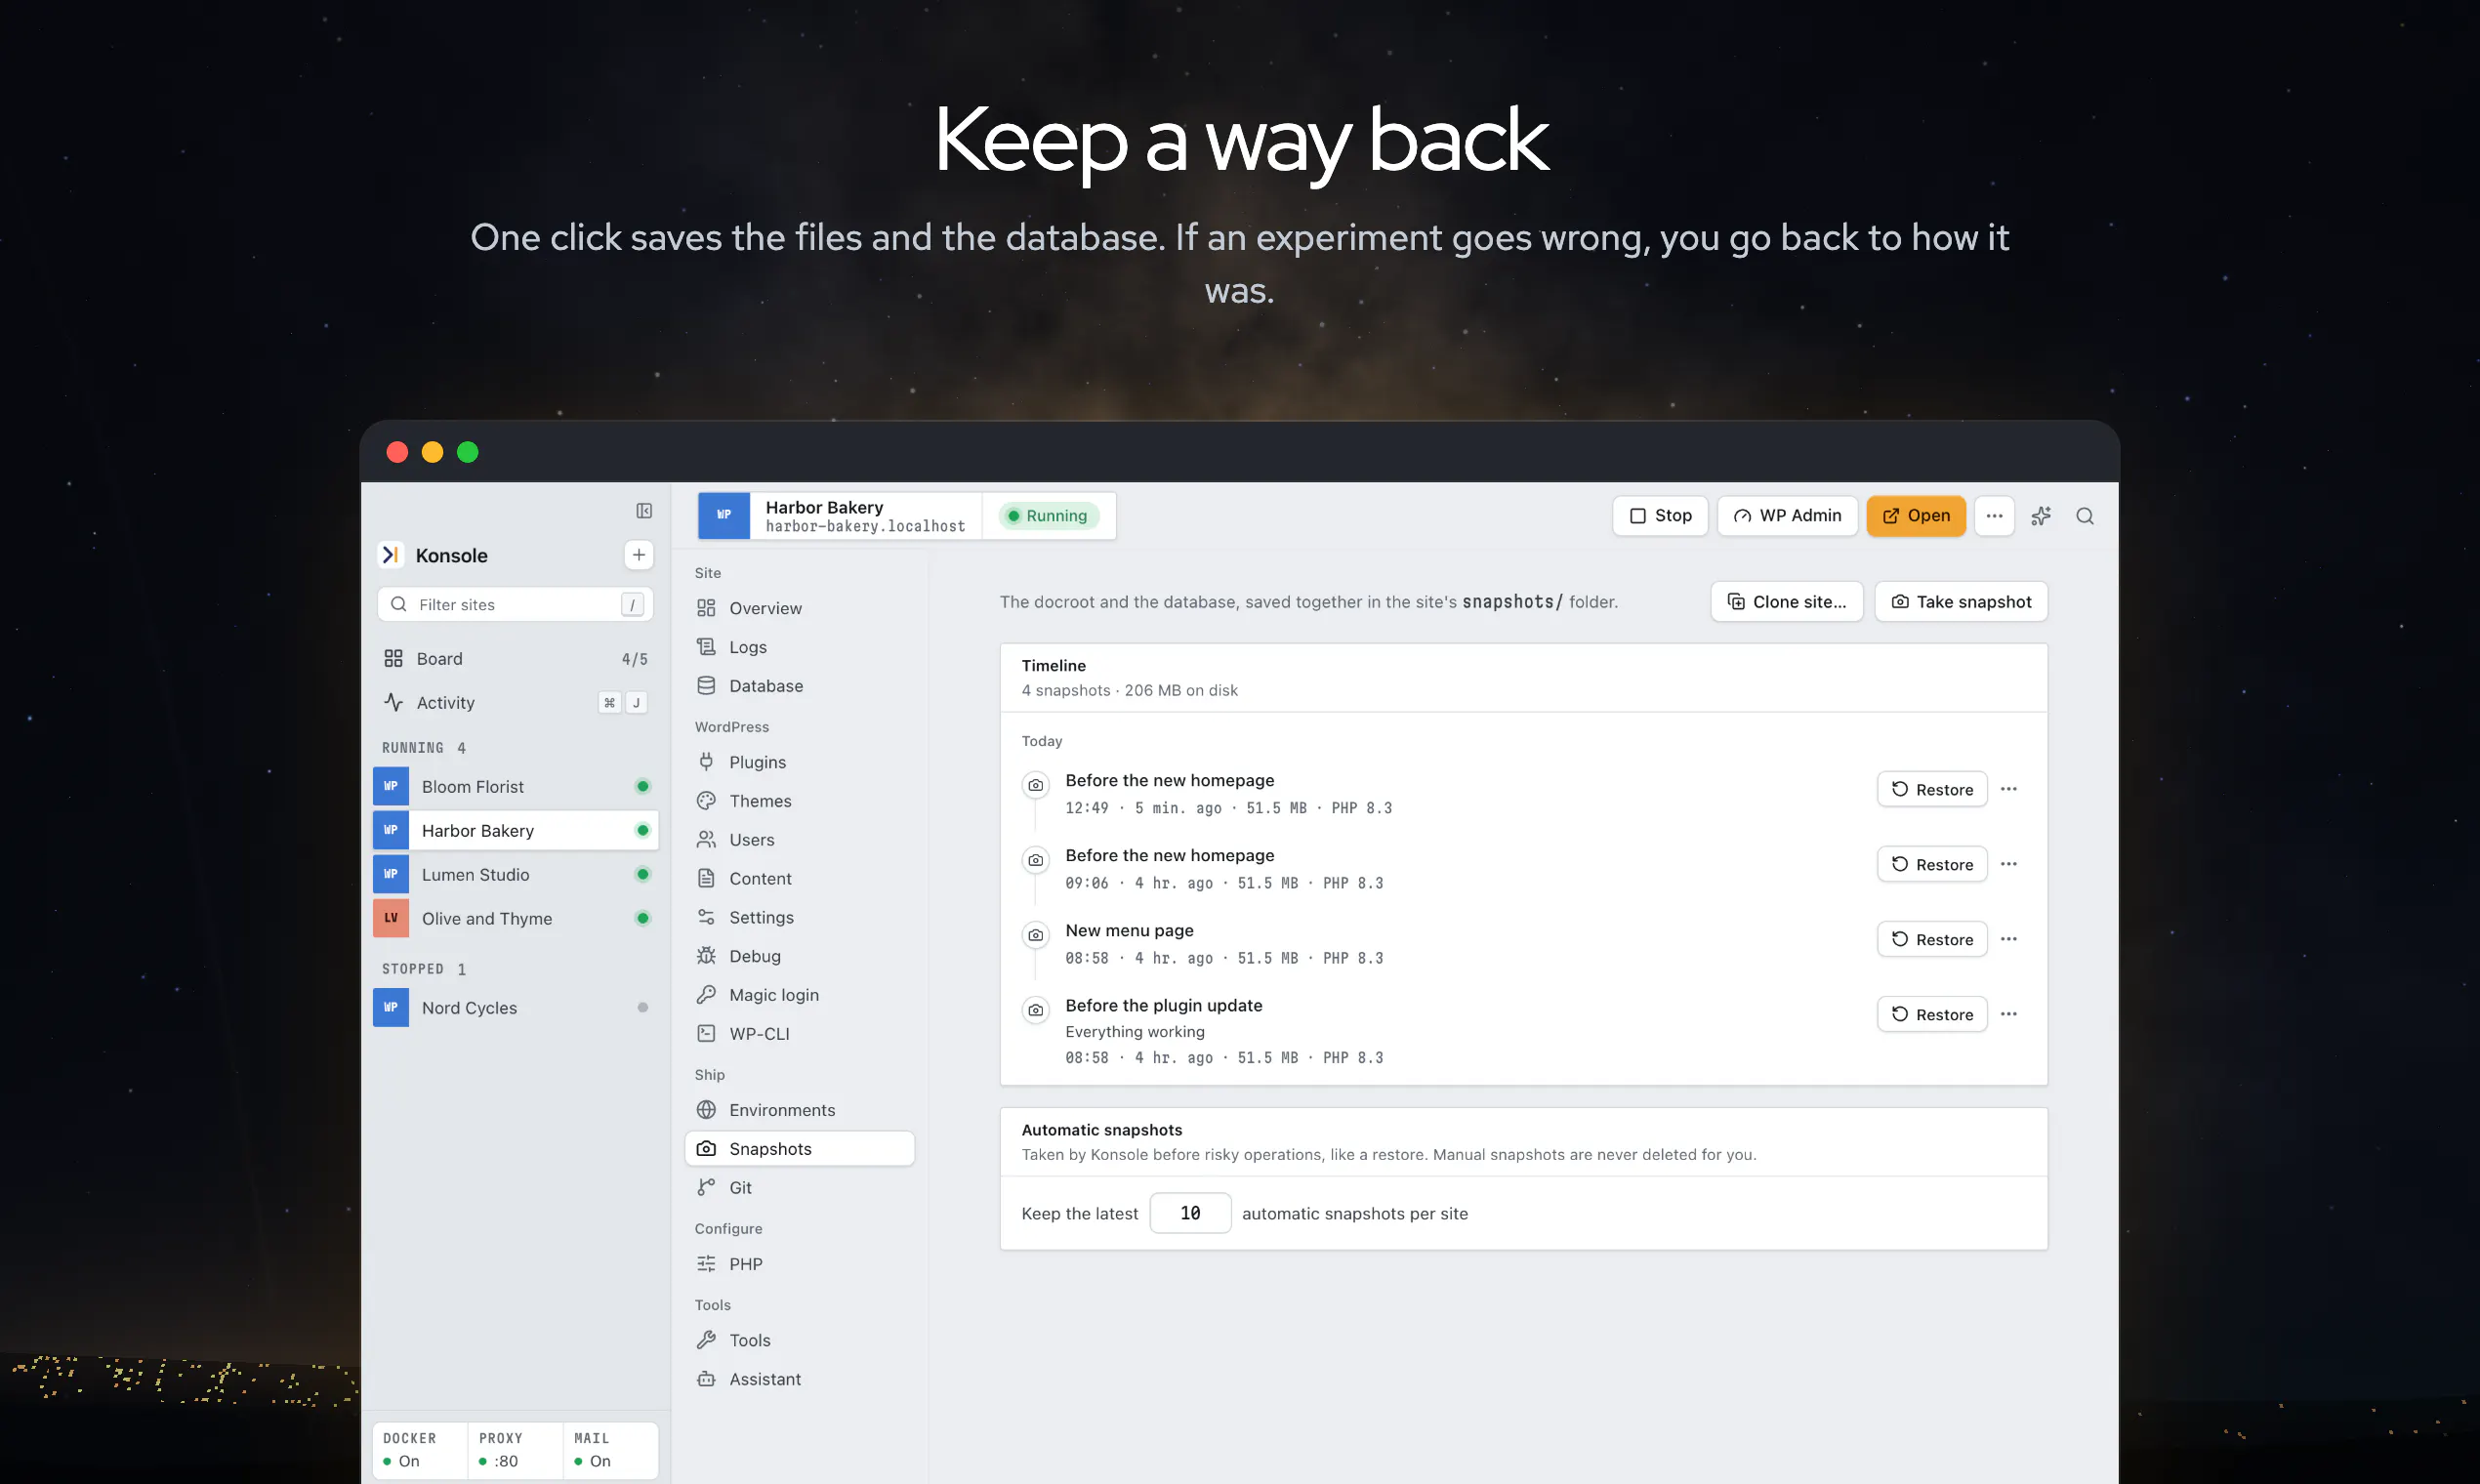Open the Logs section
2480x1484 pixels.
[799, 647]
